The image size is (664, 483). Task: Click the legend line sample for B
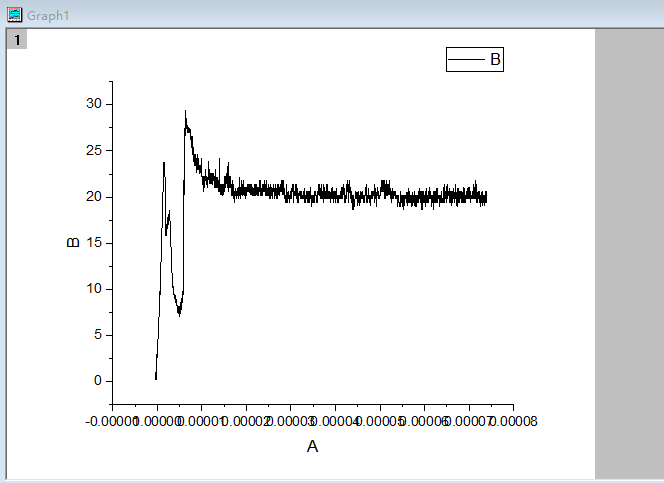[466, 60]
